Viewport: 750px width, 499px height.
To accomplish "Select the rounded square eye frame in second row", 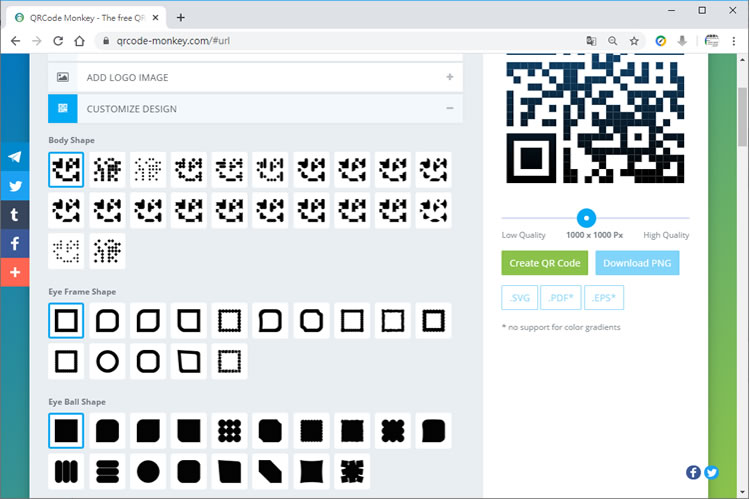I will click(148, 361).
